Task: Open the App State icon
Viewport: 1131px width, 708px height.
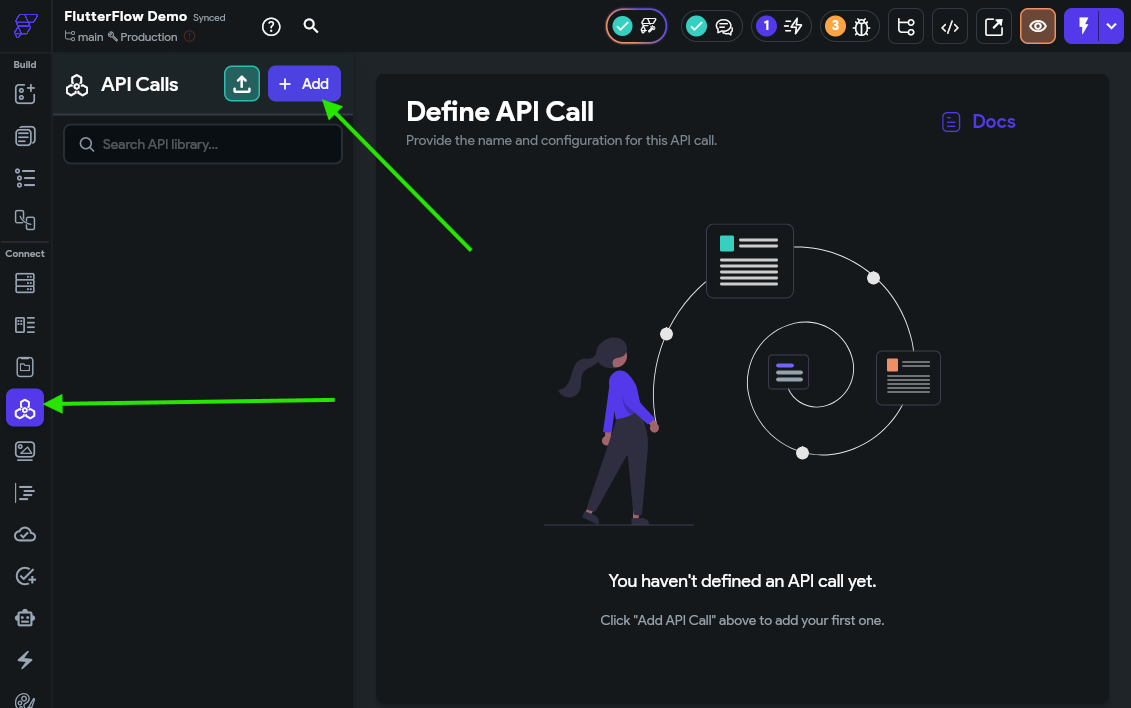Action: 25,367
